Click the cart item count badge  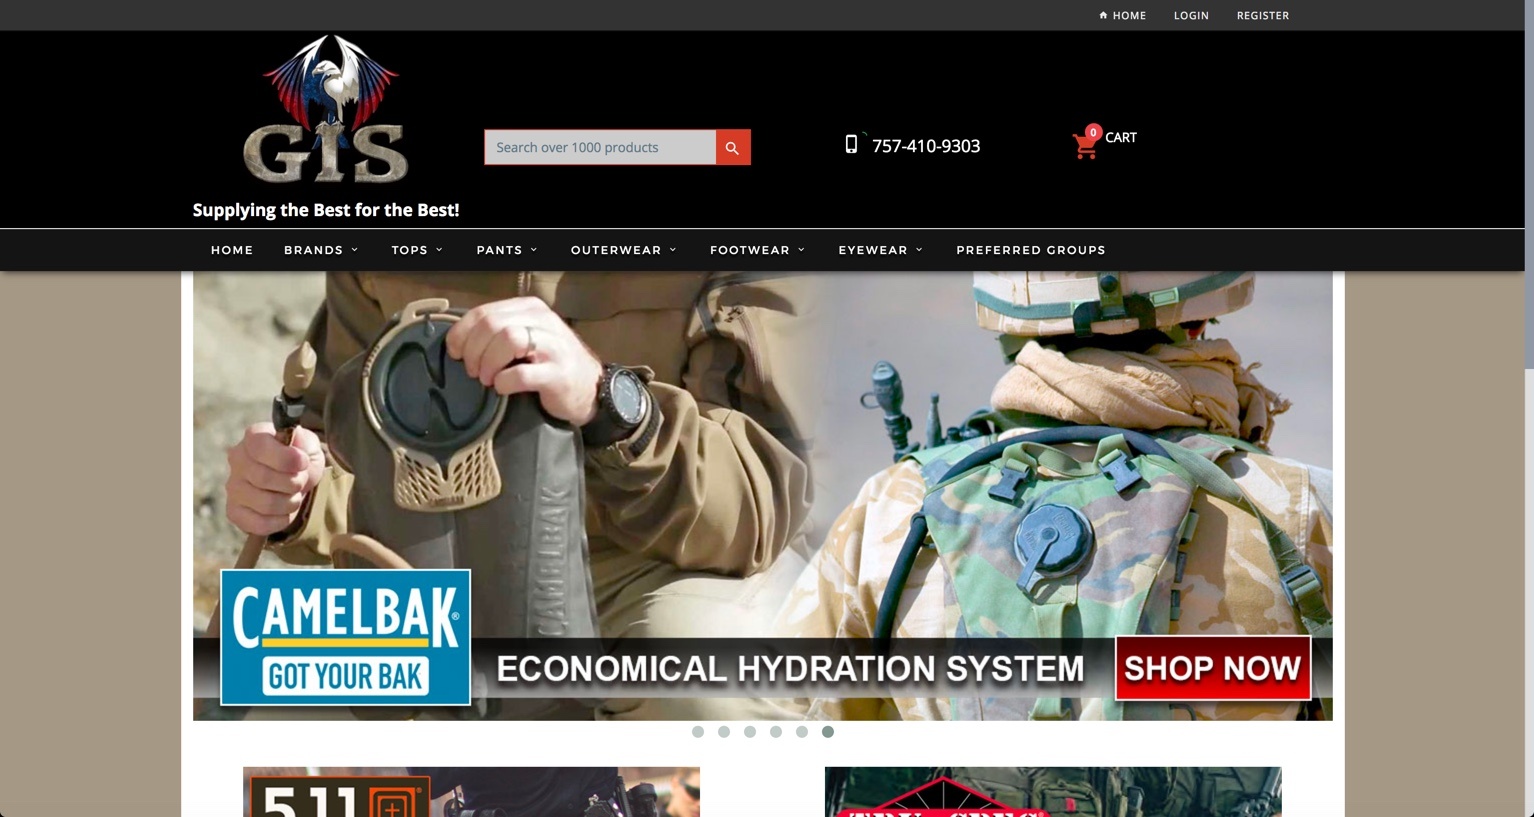pos(1093,132)
